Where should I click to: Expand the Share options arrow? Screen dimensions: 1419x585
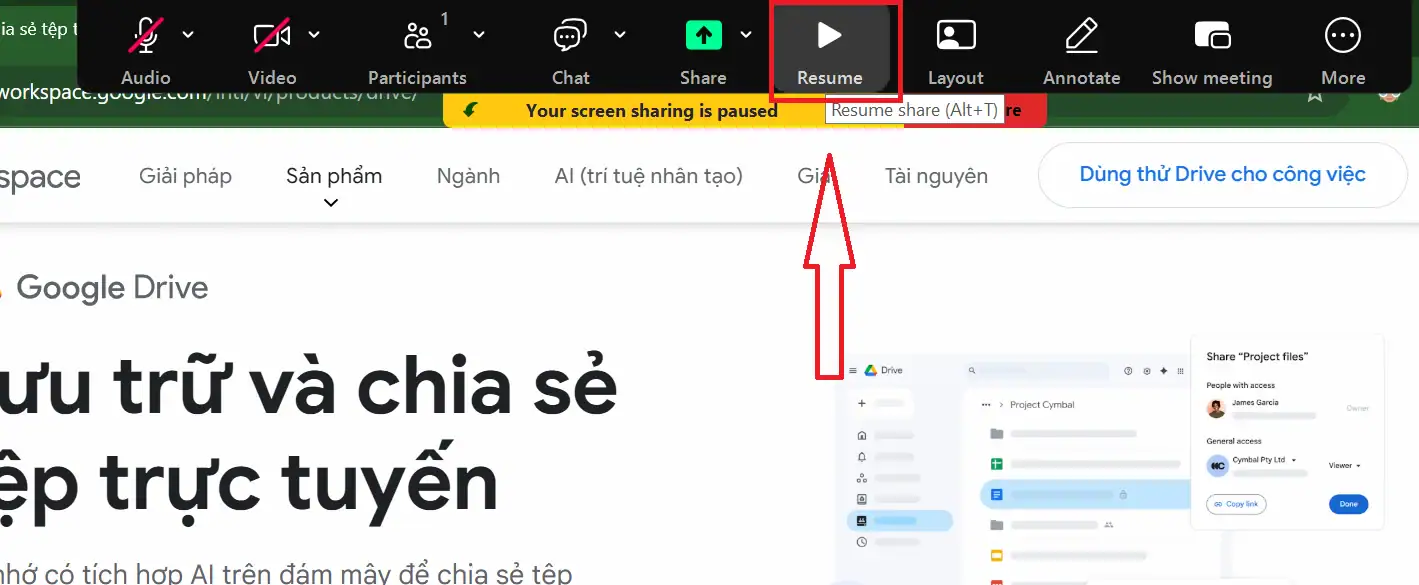pyautogui.click(x=746, y=35)
